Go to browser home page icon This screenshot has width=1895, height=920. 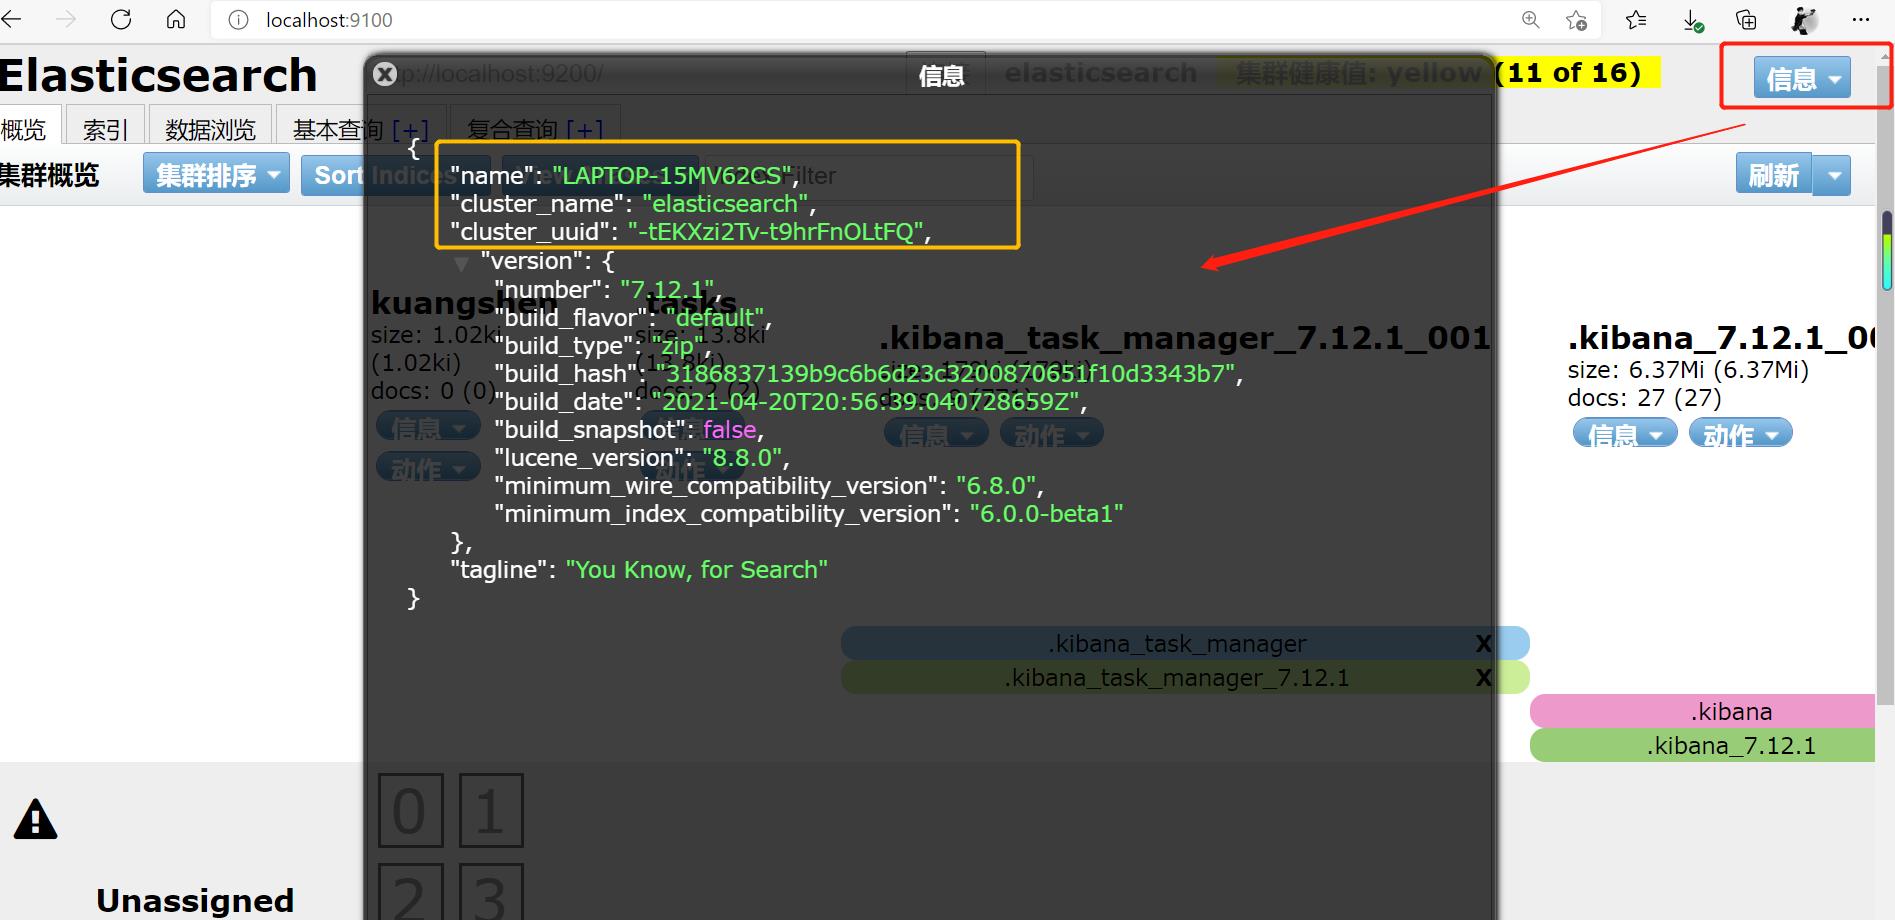pyautogui.click(x=176, y=20)
